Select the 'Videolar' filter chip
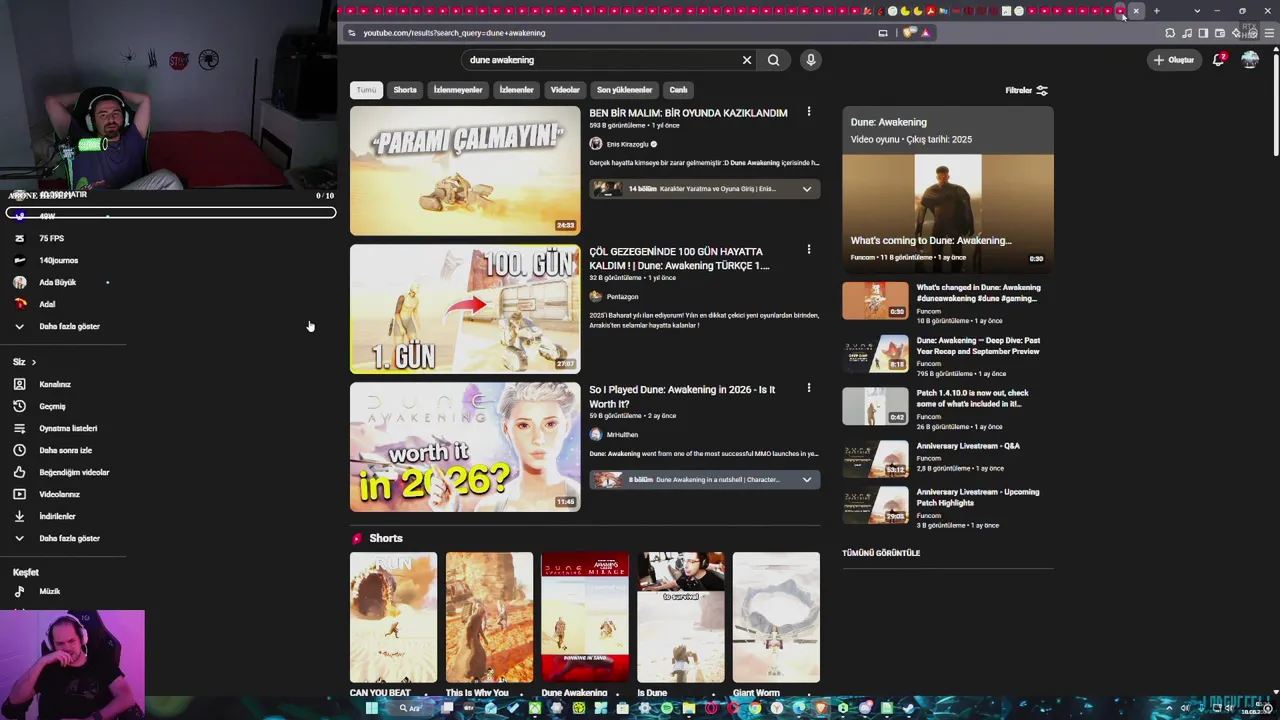Viewport: 1280px width, 720px height. 565,90
